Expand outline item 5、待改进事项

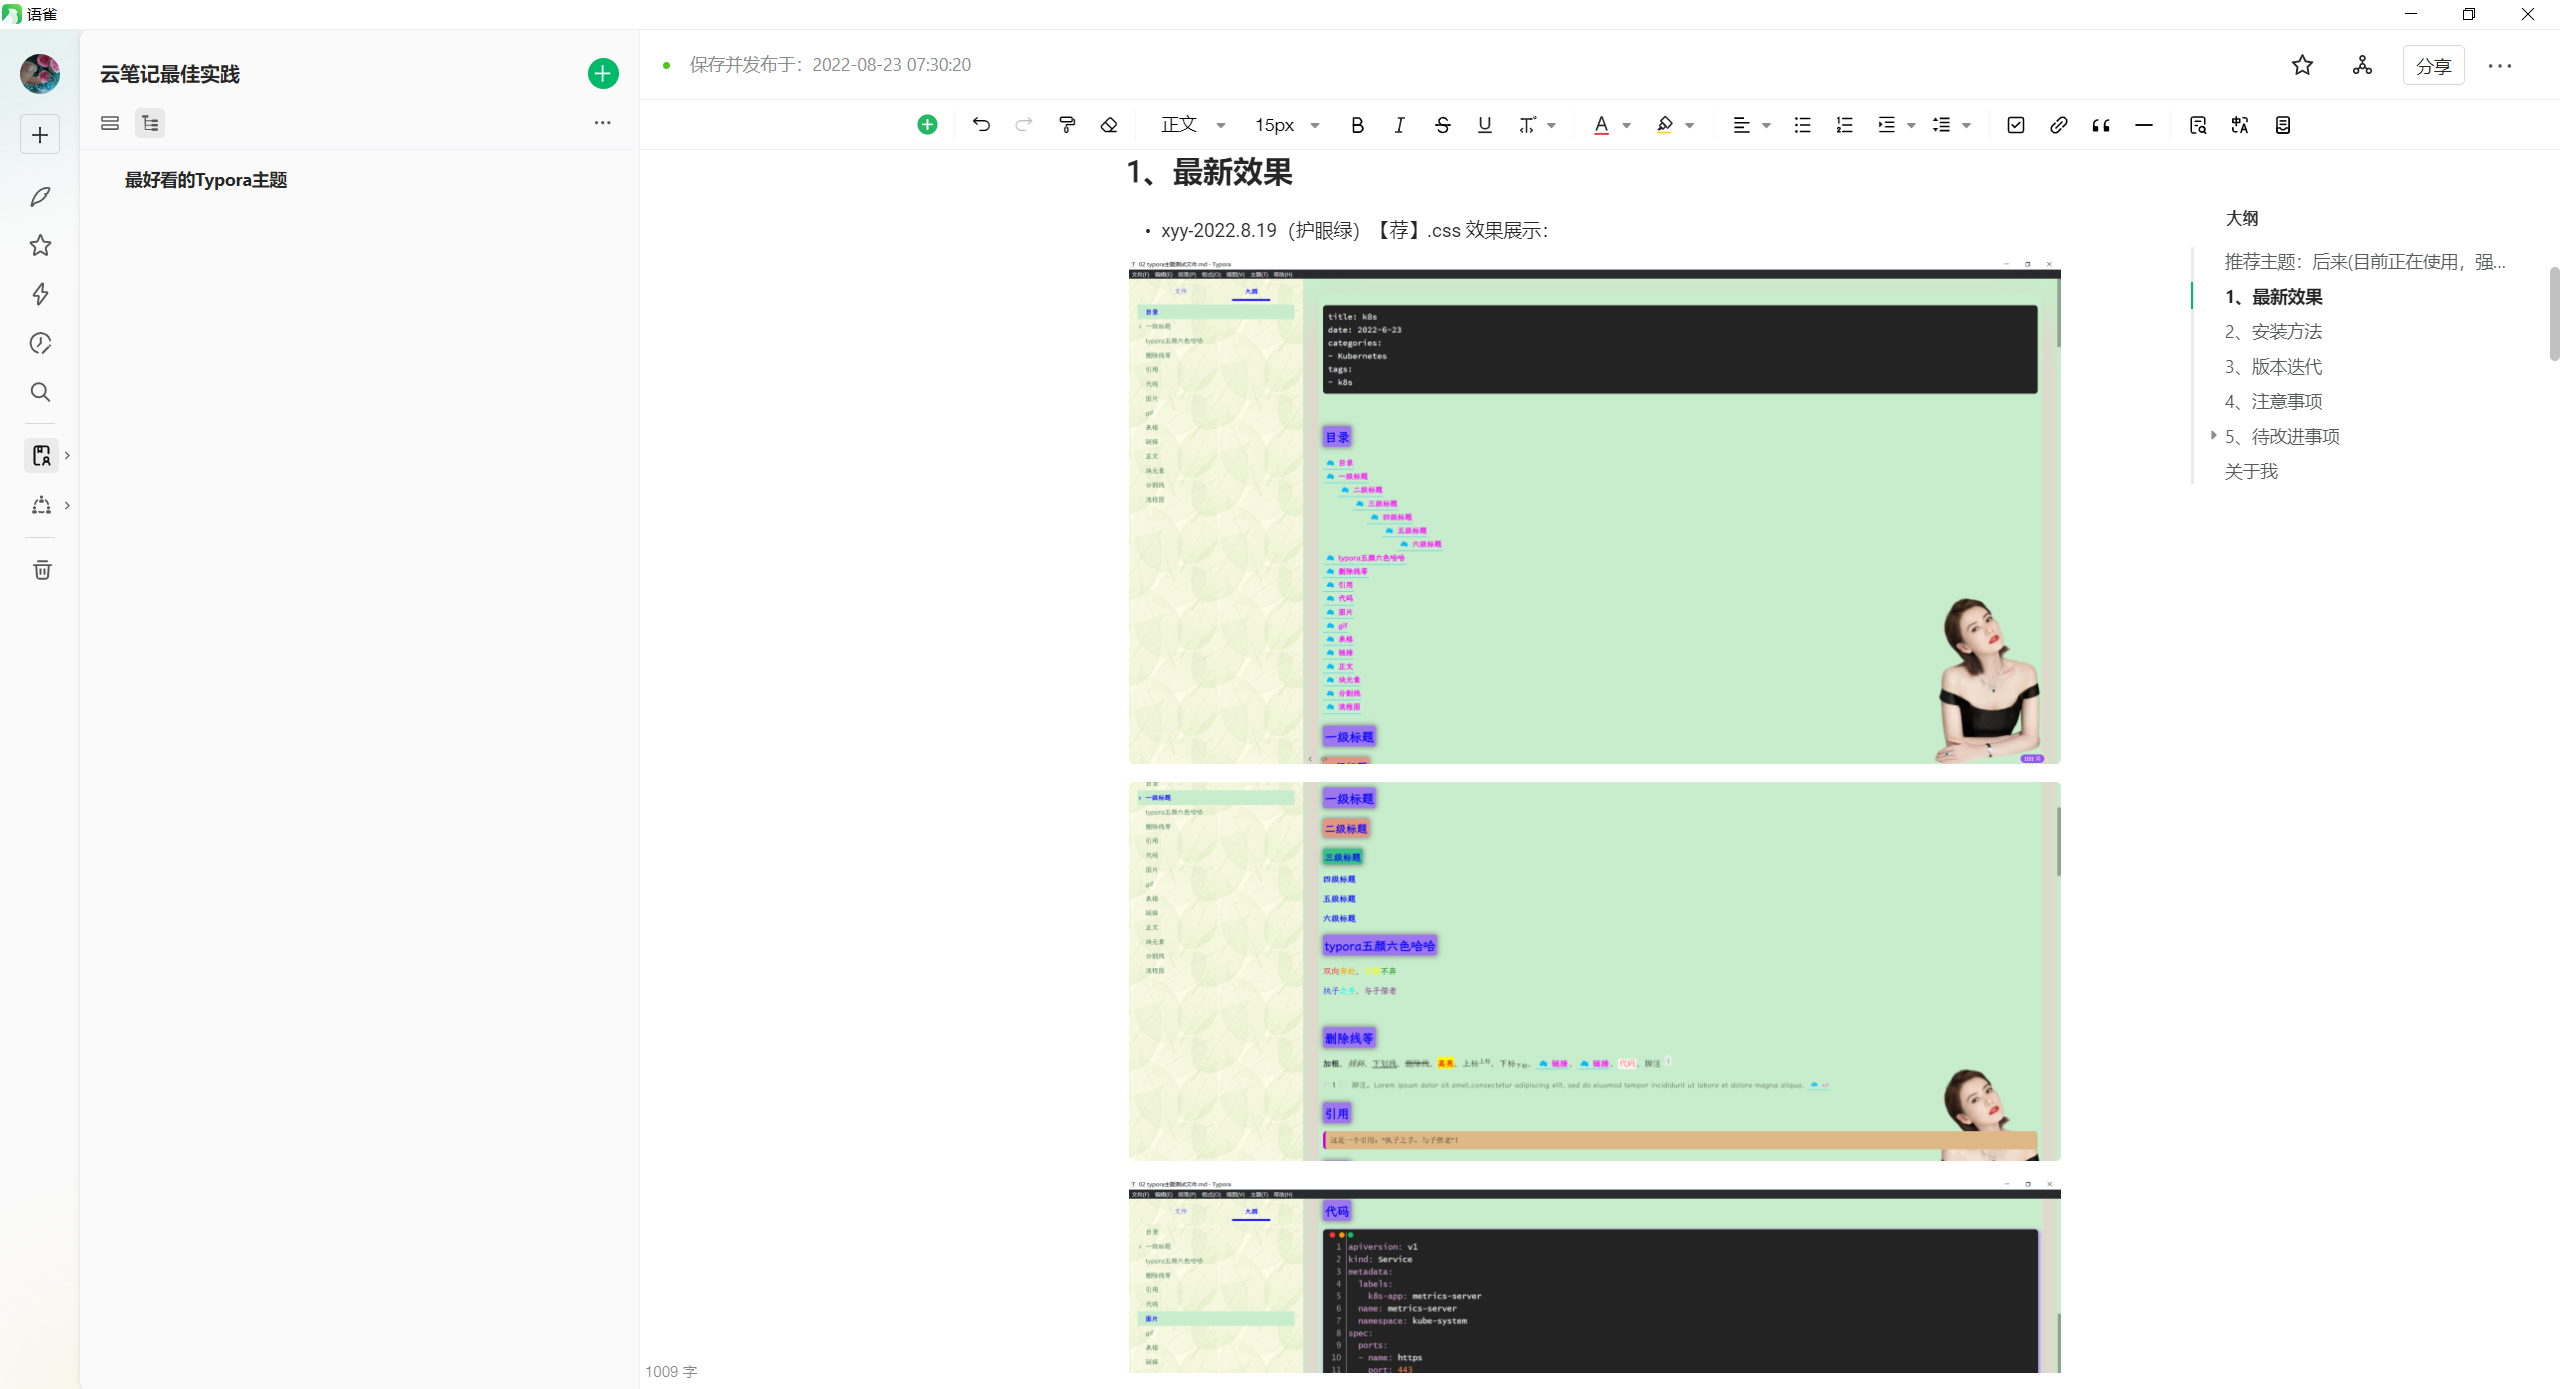[2213, 435]
